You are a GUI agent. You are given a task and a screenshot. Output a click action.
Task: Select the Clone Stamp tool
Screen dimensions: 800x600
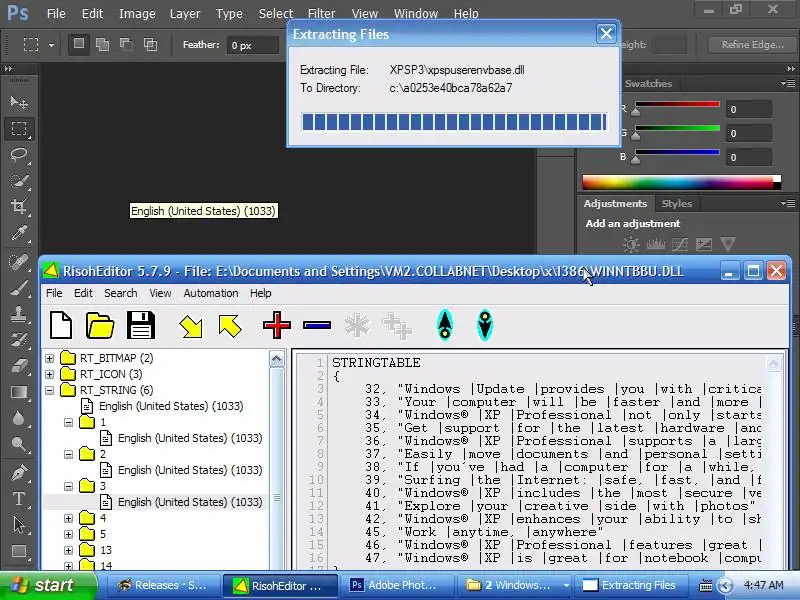(19, 314)
